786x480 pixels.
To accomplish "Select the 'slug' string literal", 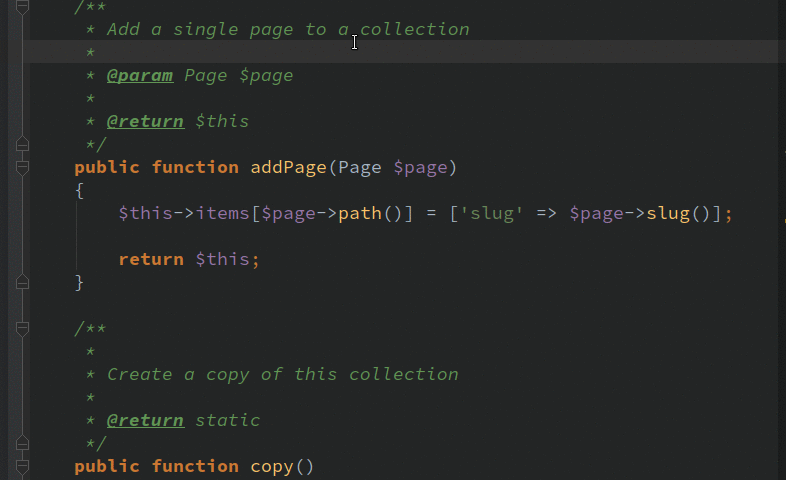I will 492,213.
